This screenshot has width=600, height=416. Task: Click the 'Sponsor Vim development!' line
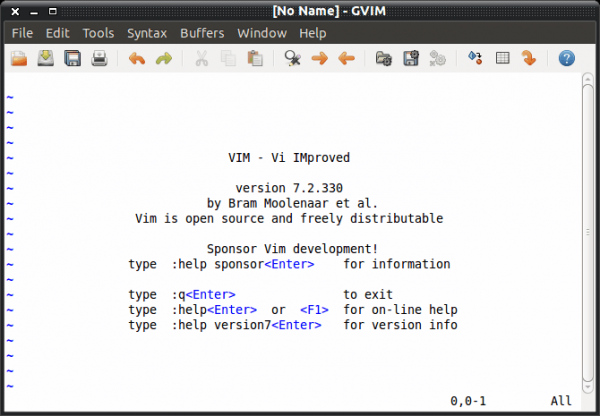click(x=292, y=249)
